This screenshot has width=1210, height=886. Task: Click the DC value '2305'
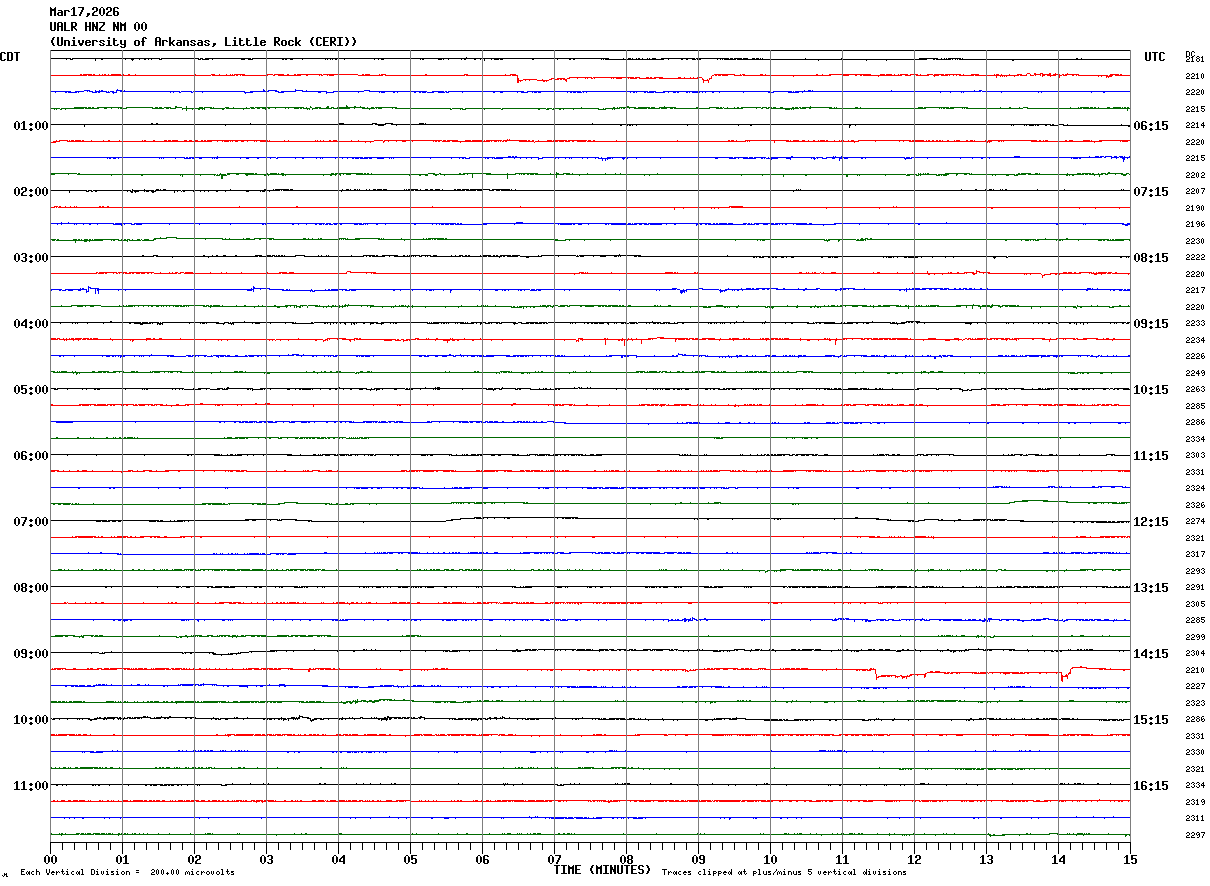point(1194,604)
